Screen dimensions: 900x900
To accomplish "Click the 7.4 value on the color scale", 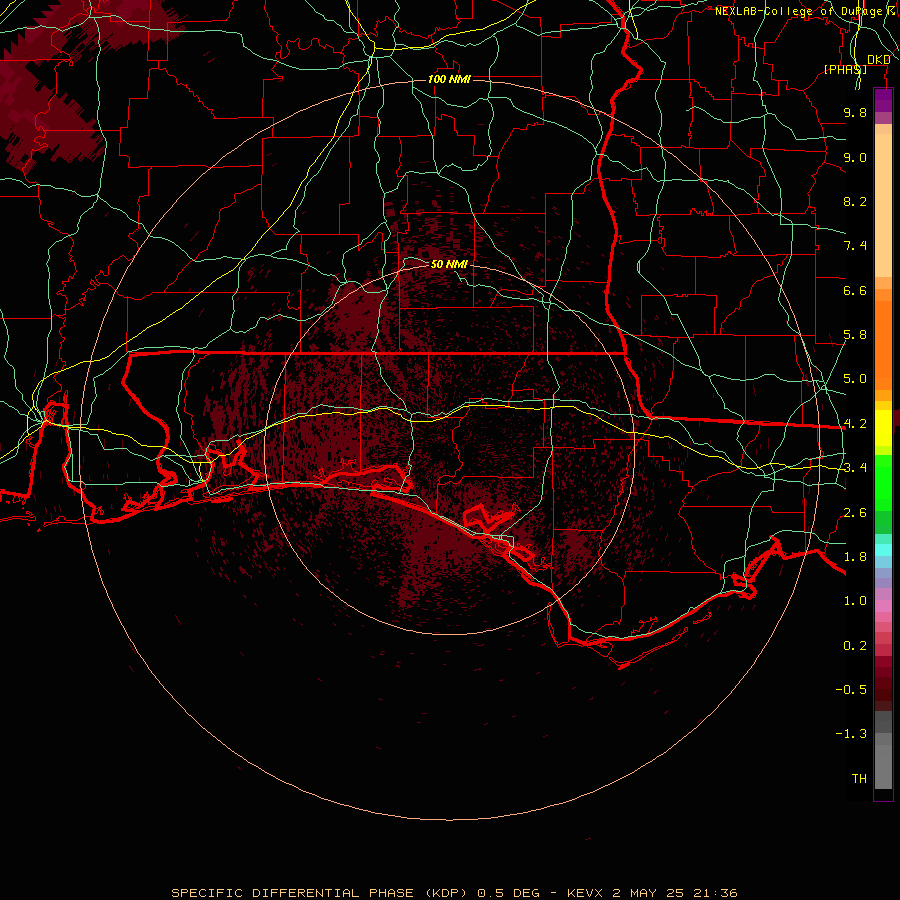I will pos(855,246).
